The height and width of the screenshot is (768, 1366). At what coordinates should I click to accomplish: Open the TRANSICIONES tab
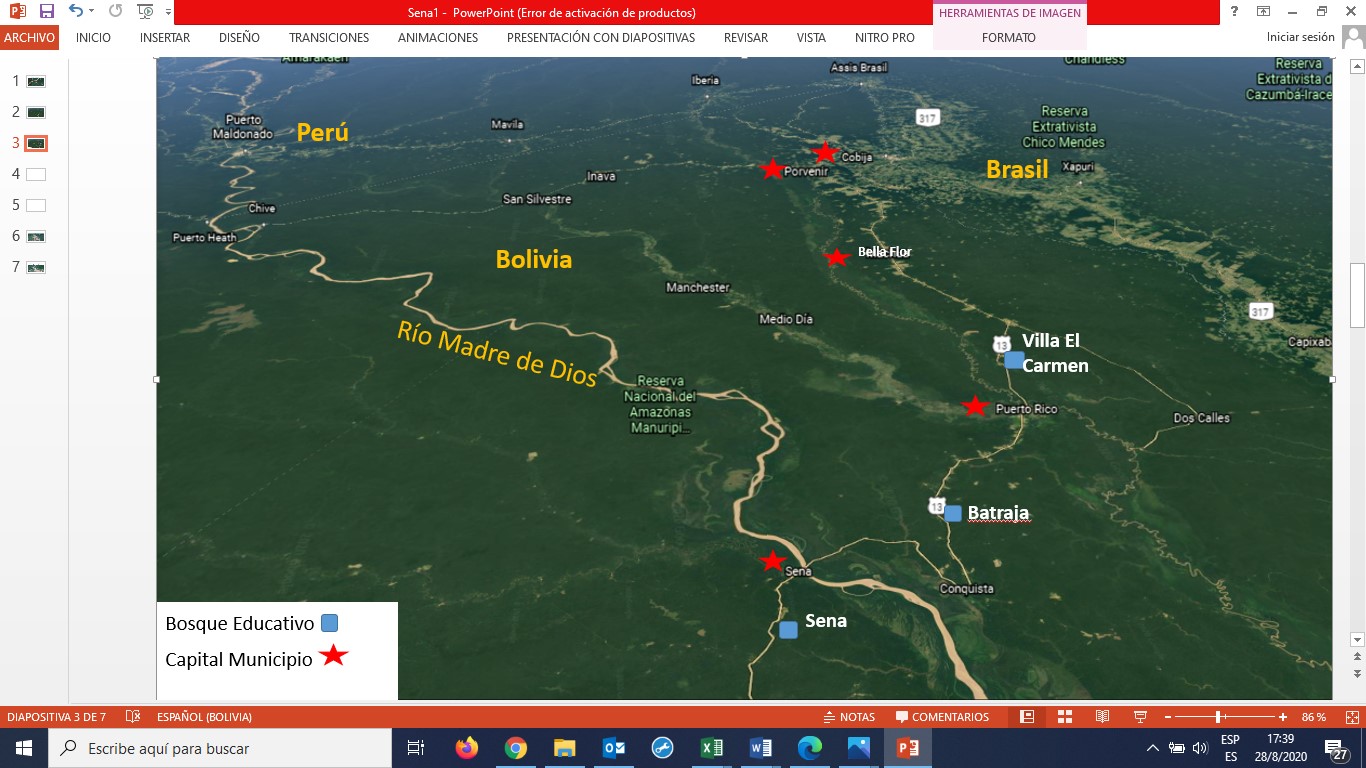click(x=329, y=38)
